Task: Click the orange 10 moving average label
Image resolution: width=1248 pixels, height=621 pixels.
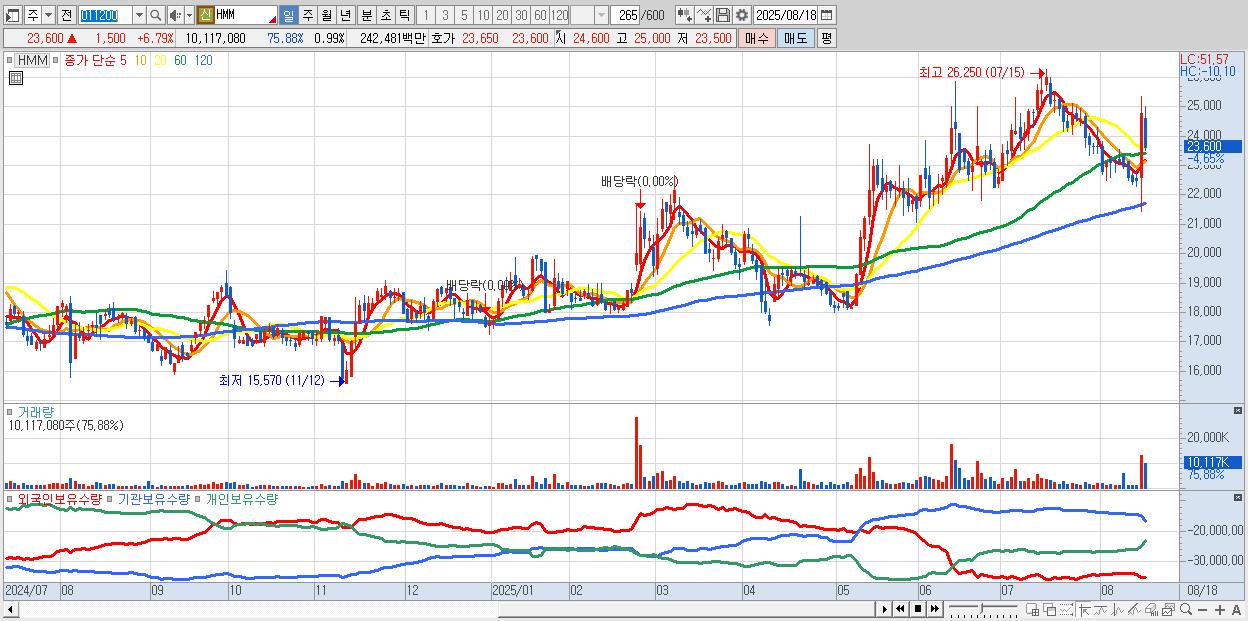Action: pyautogui.click(x=141, y=60)
